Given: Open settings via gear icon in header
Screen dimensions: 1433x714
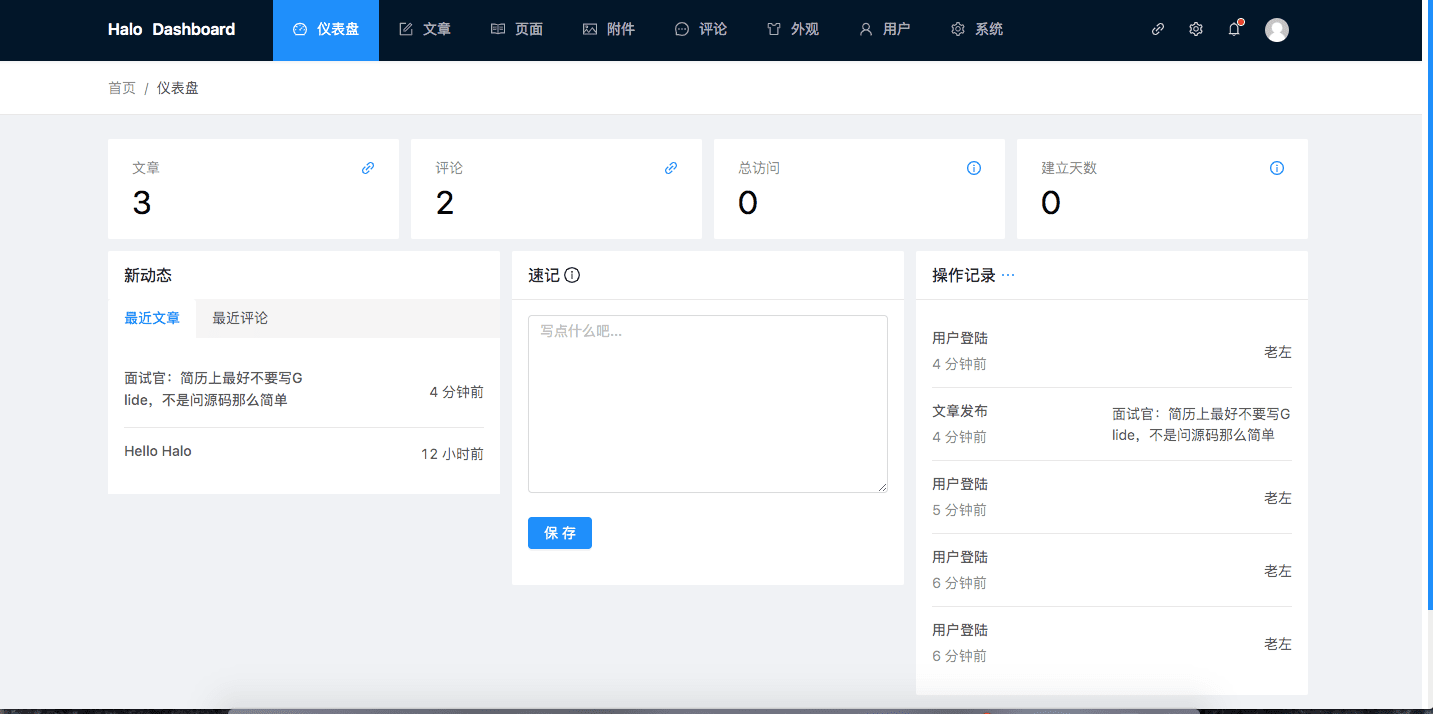Looking at the screenshot, I should (x=1196, y=30).
